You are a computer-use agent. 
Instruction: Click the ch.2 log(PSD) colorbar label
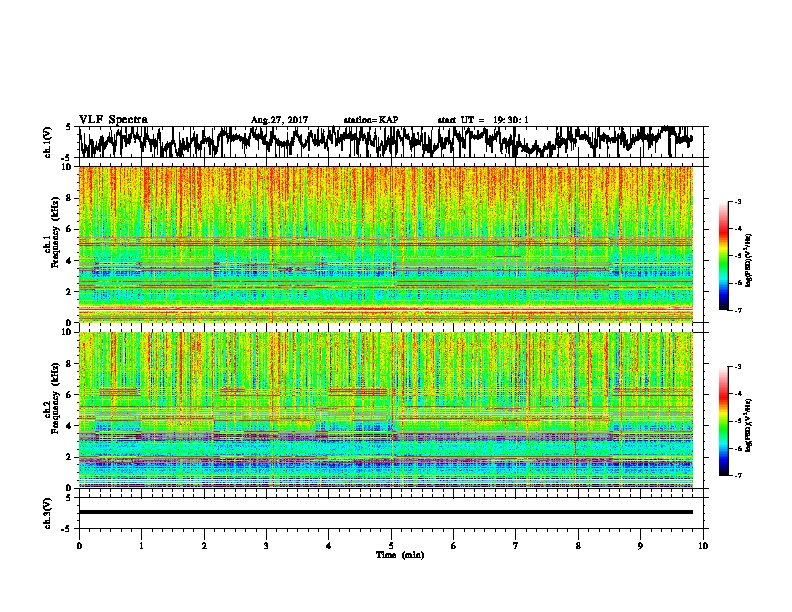click(x=748, y=424)
